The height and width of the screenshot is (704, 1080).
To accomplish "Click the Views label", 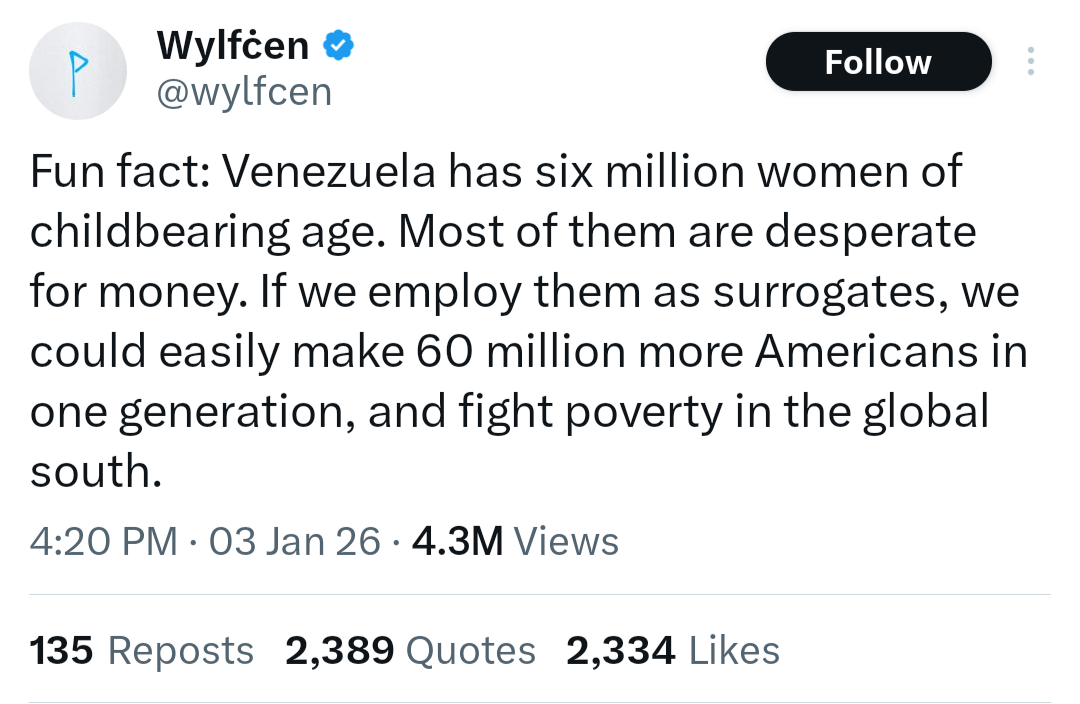I will point(566,541).
